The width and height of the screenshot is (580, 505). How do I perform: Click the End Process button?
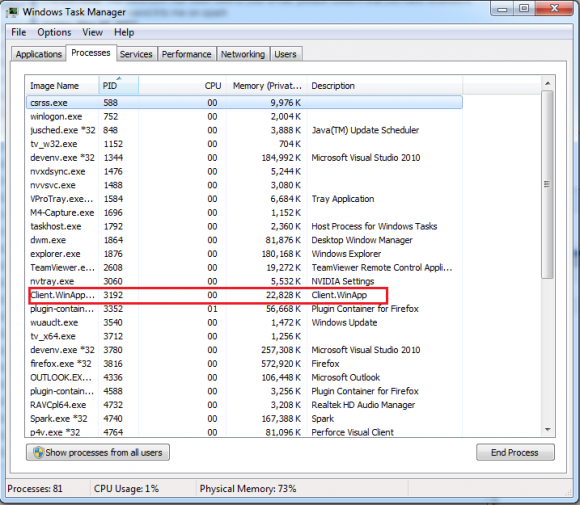coord(515,452)
